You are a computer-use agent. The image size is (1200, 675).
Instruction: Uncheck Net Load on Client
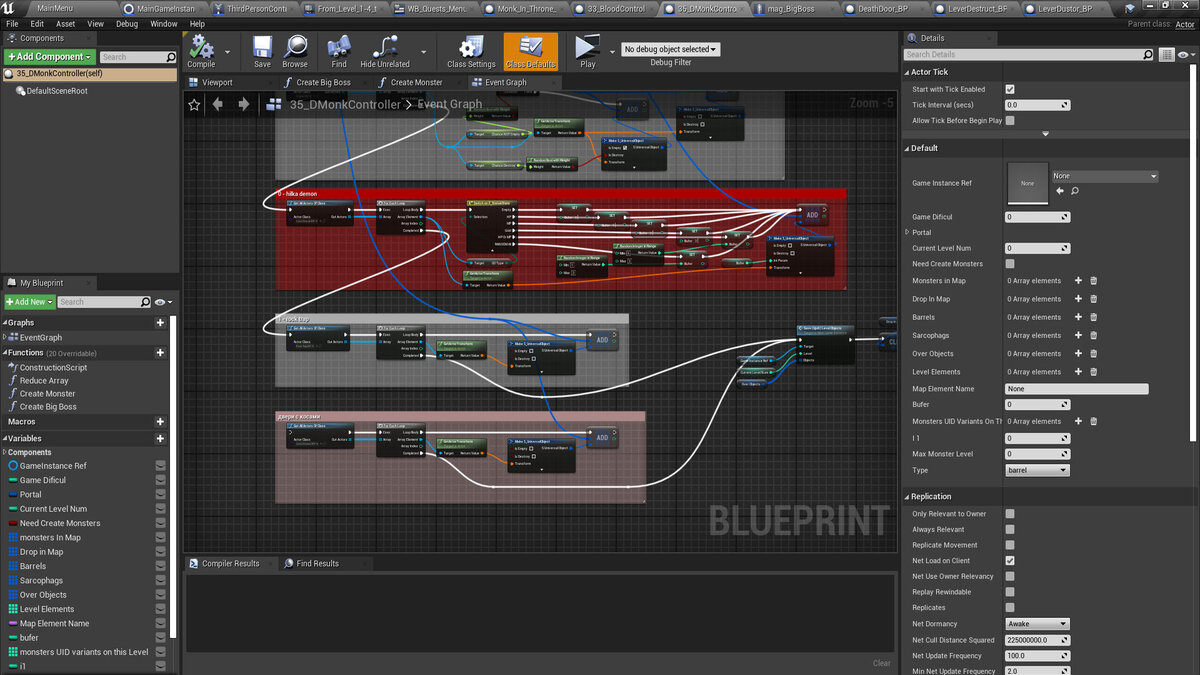point(1010,561)
